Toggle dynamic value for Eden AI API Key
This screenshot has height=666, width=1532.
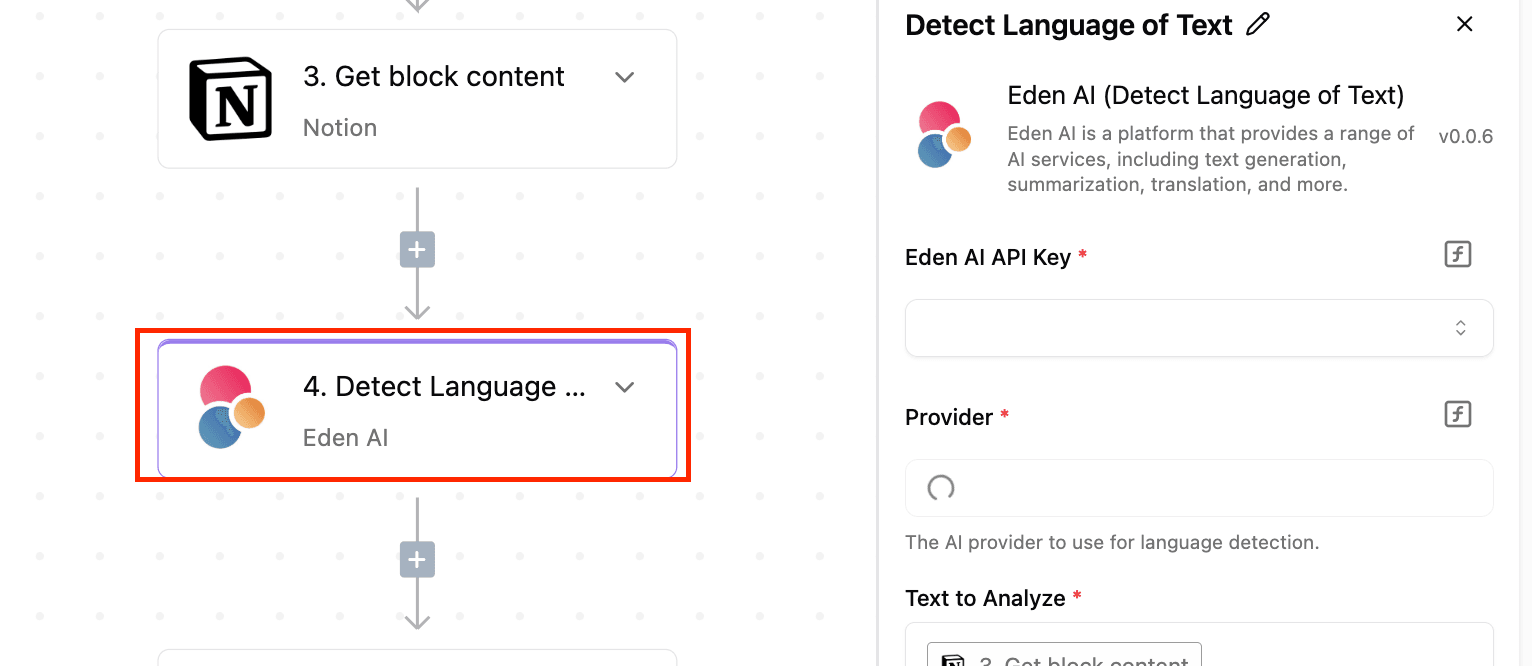(x=1458, y=255)
